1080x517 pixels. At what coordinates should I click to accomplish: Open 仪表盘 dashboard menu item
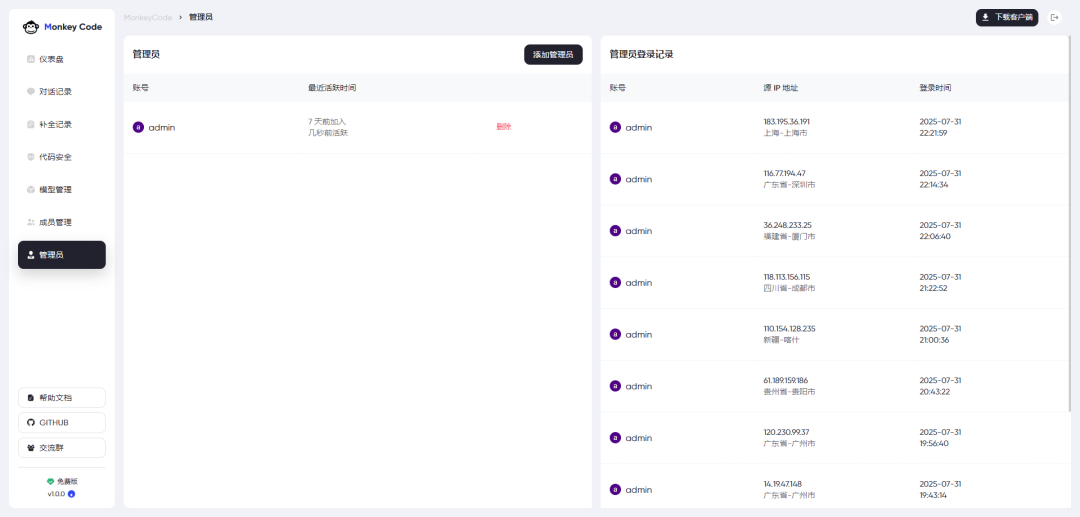(x=62, y=59)
